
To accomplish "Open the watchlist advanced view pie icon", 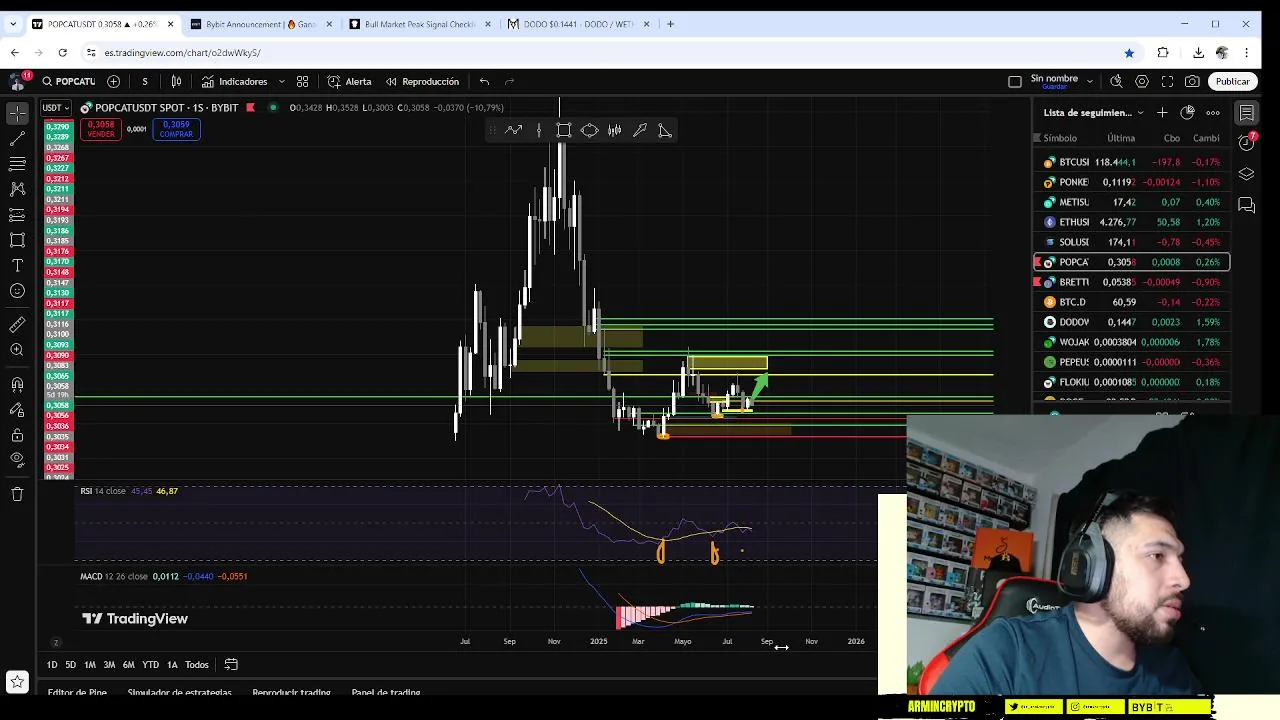I will click(x=1187, y=113).
